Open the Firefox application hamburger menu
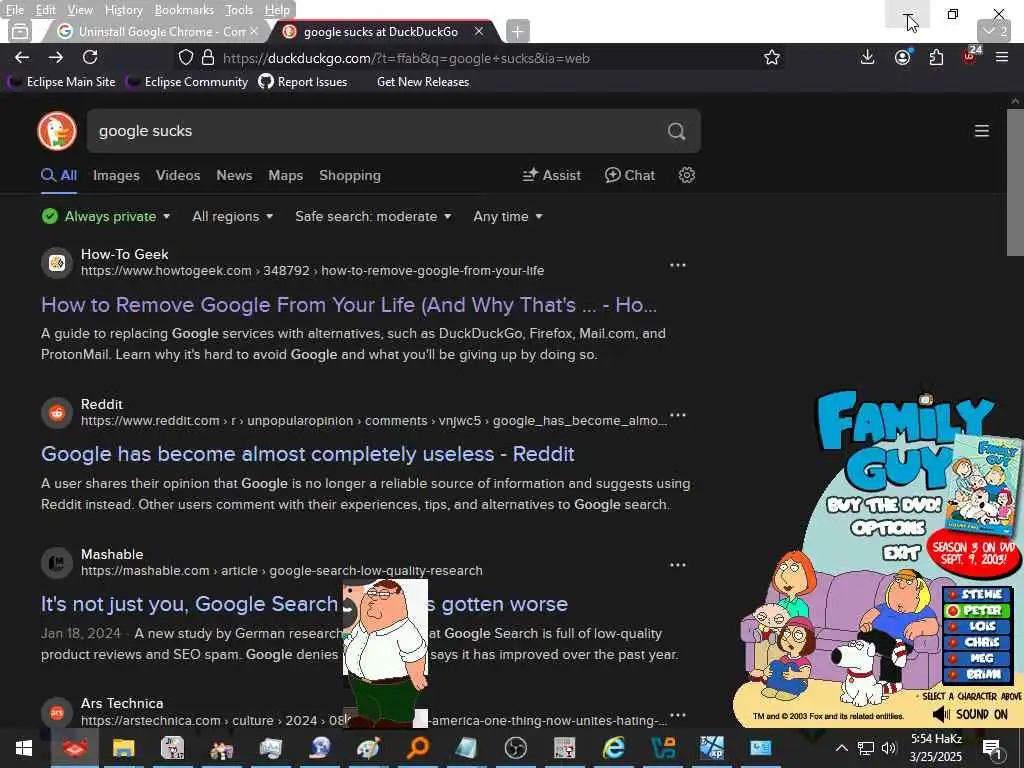The height and width of the screenshot is (768, 1024). pos(1002,57)
